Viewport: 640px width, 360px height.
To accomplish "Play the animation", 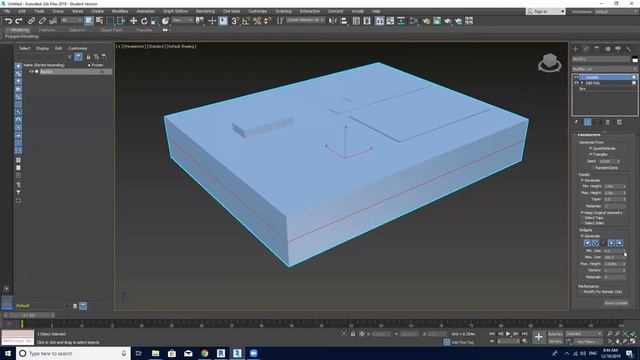I will click(x=508, y=334).
